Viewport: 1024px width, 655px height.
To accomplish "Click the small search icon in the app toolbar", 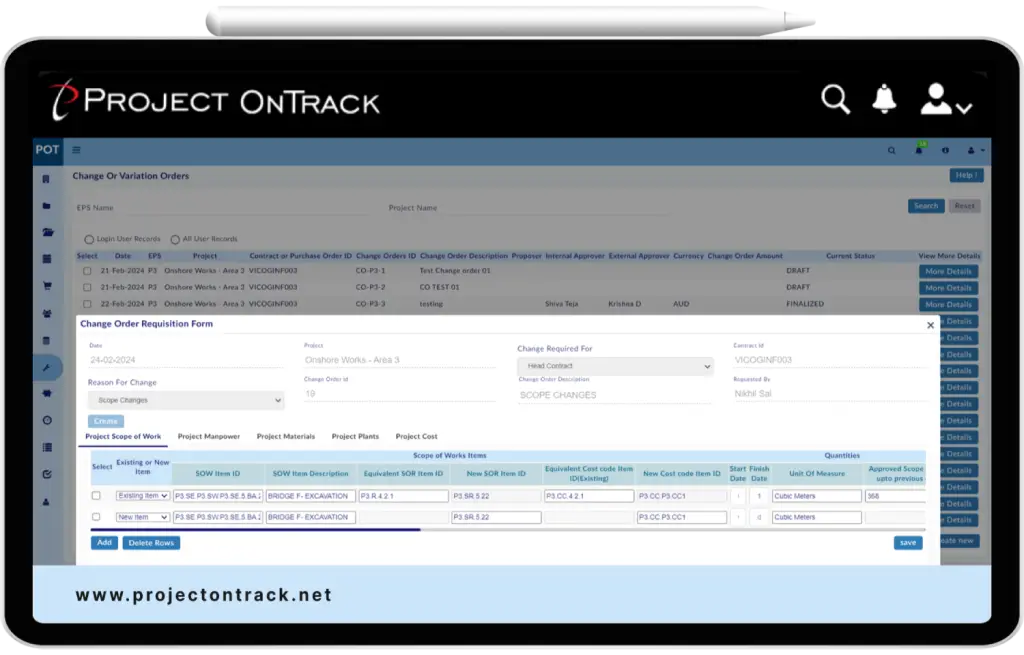I will 891,151.
